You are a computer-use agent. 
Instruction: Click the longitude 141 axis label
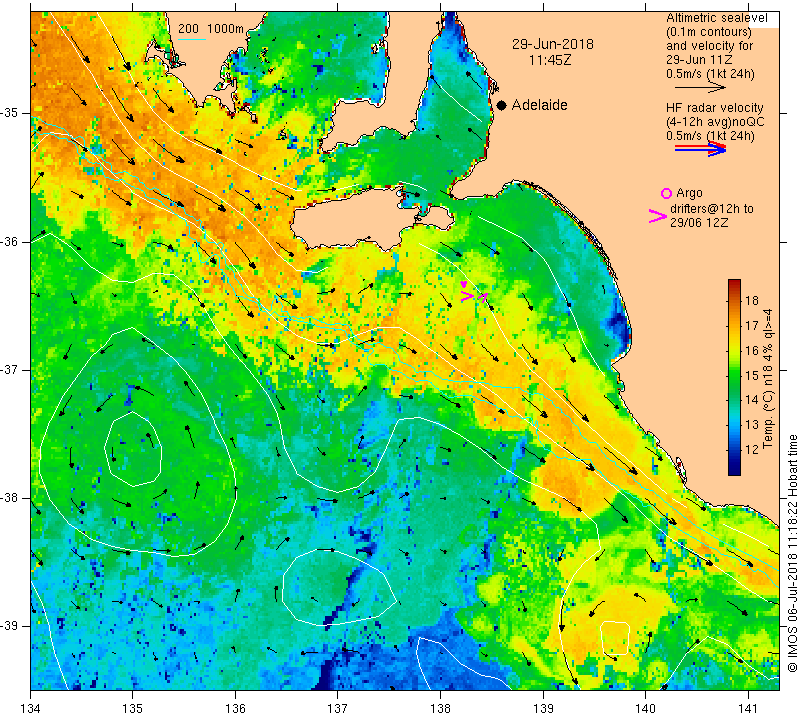tap(748, 708)
